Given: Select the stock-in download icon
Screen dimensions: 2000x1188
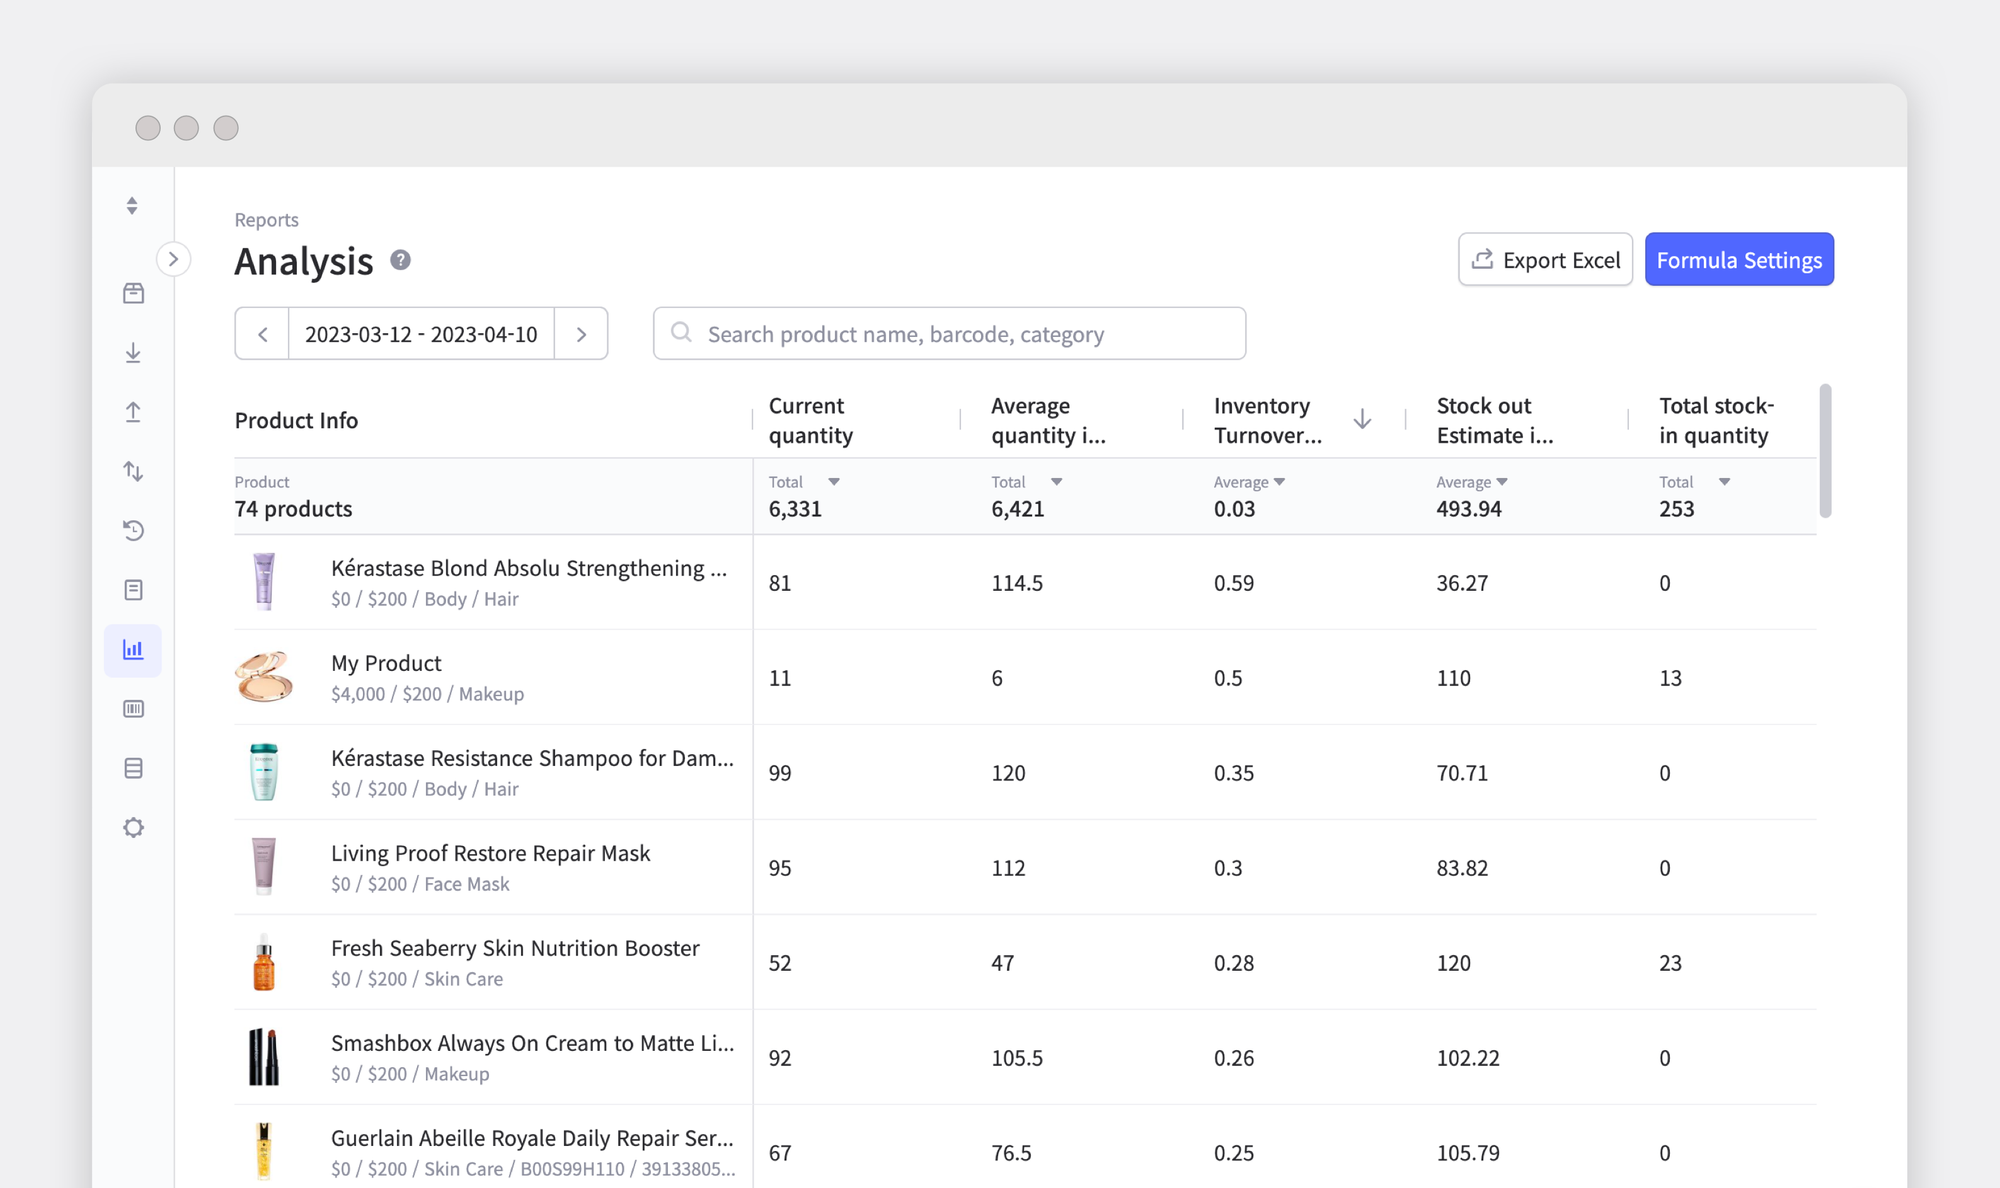Looking at the screenshot, I should [133, 352].
